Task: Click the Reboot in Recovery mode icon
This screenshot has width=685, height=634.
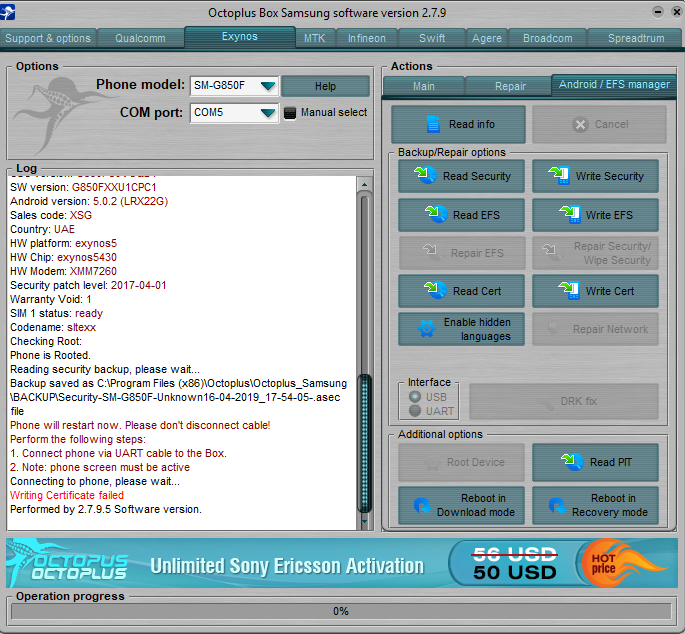Action: [x=557, y=506]
